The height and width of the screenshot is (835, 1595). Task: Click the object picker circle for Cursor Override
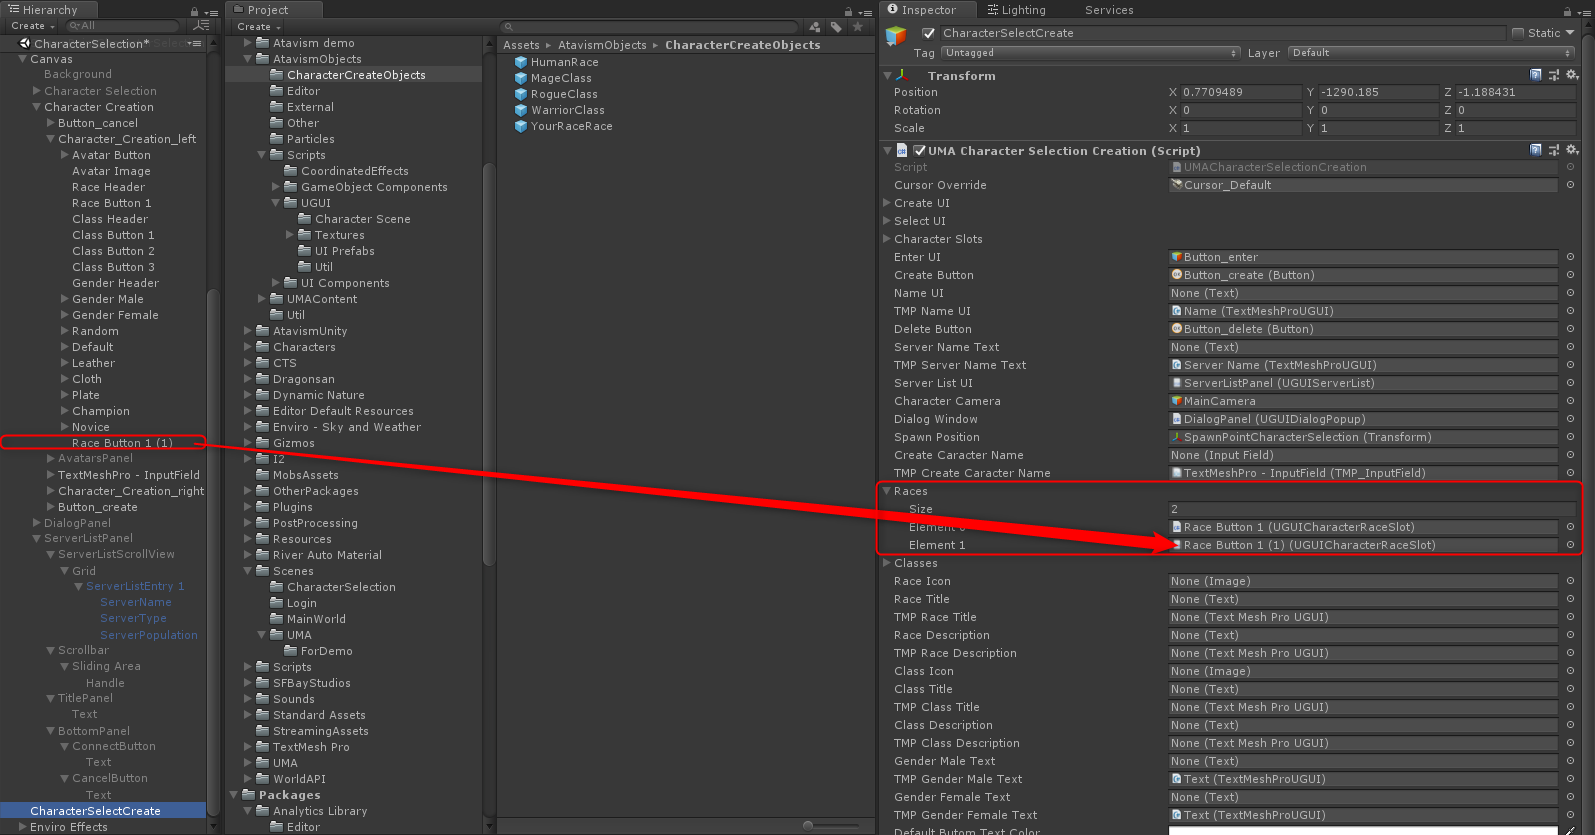click(1570, 185)
